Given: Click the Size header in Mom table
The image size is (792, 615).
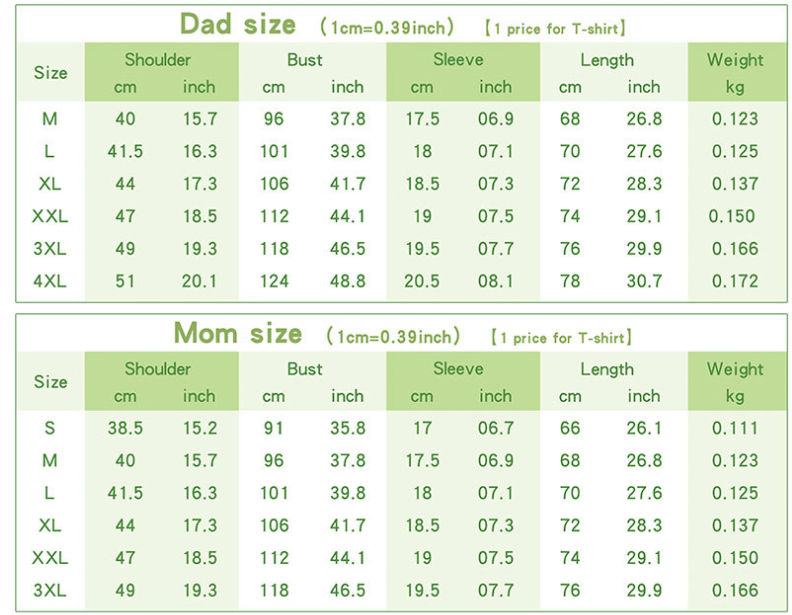Looking at the screenshot, I should pyautogui.click(x=51, y=382).
